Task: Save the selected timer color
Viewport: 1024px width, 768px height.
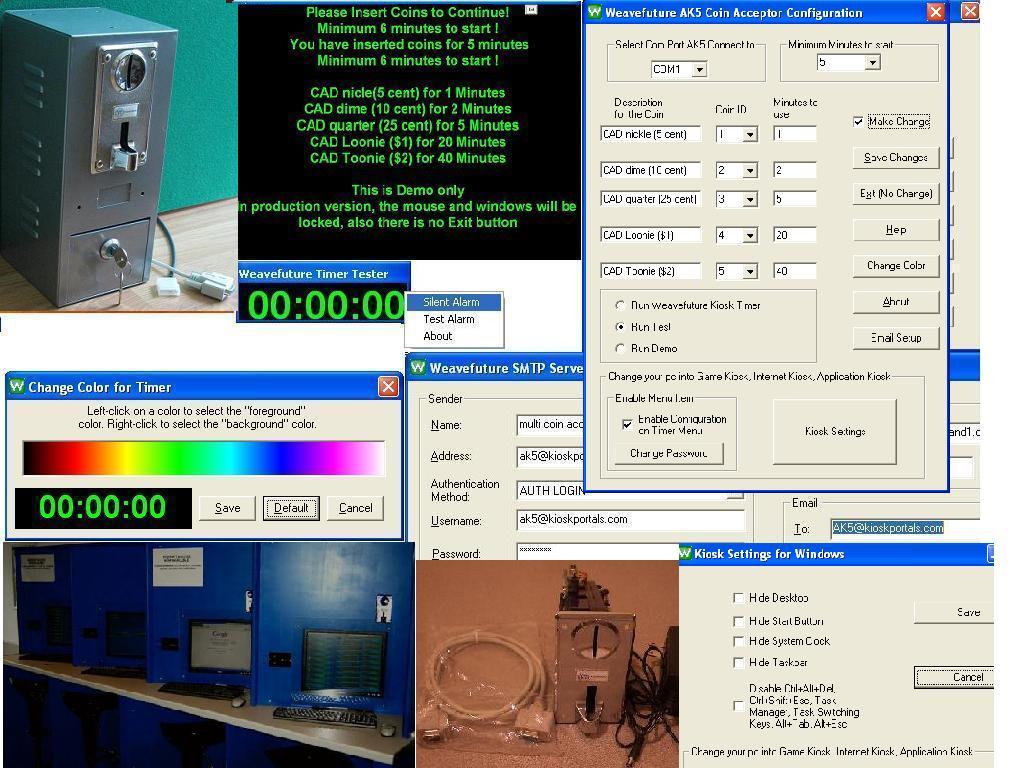Action: pos(227,507)
